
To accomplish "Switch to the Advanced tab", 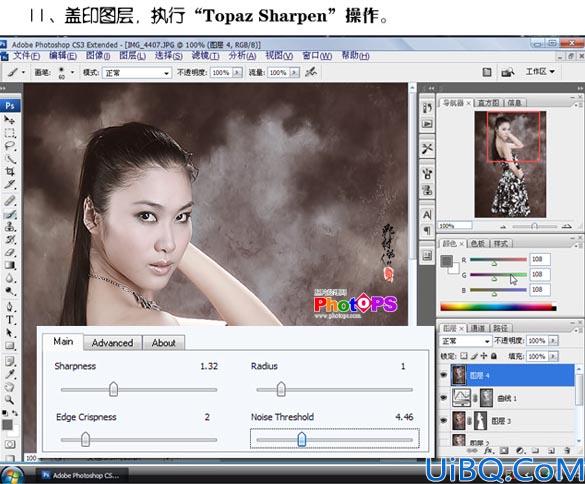I will click(112, 343).
